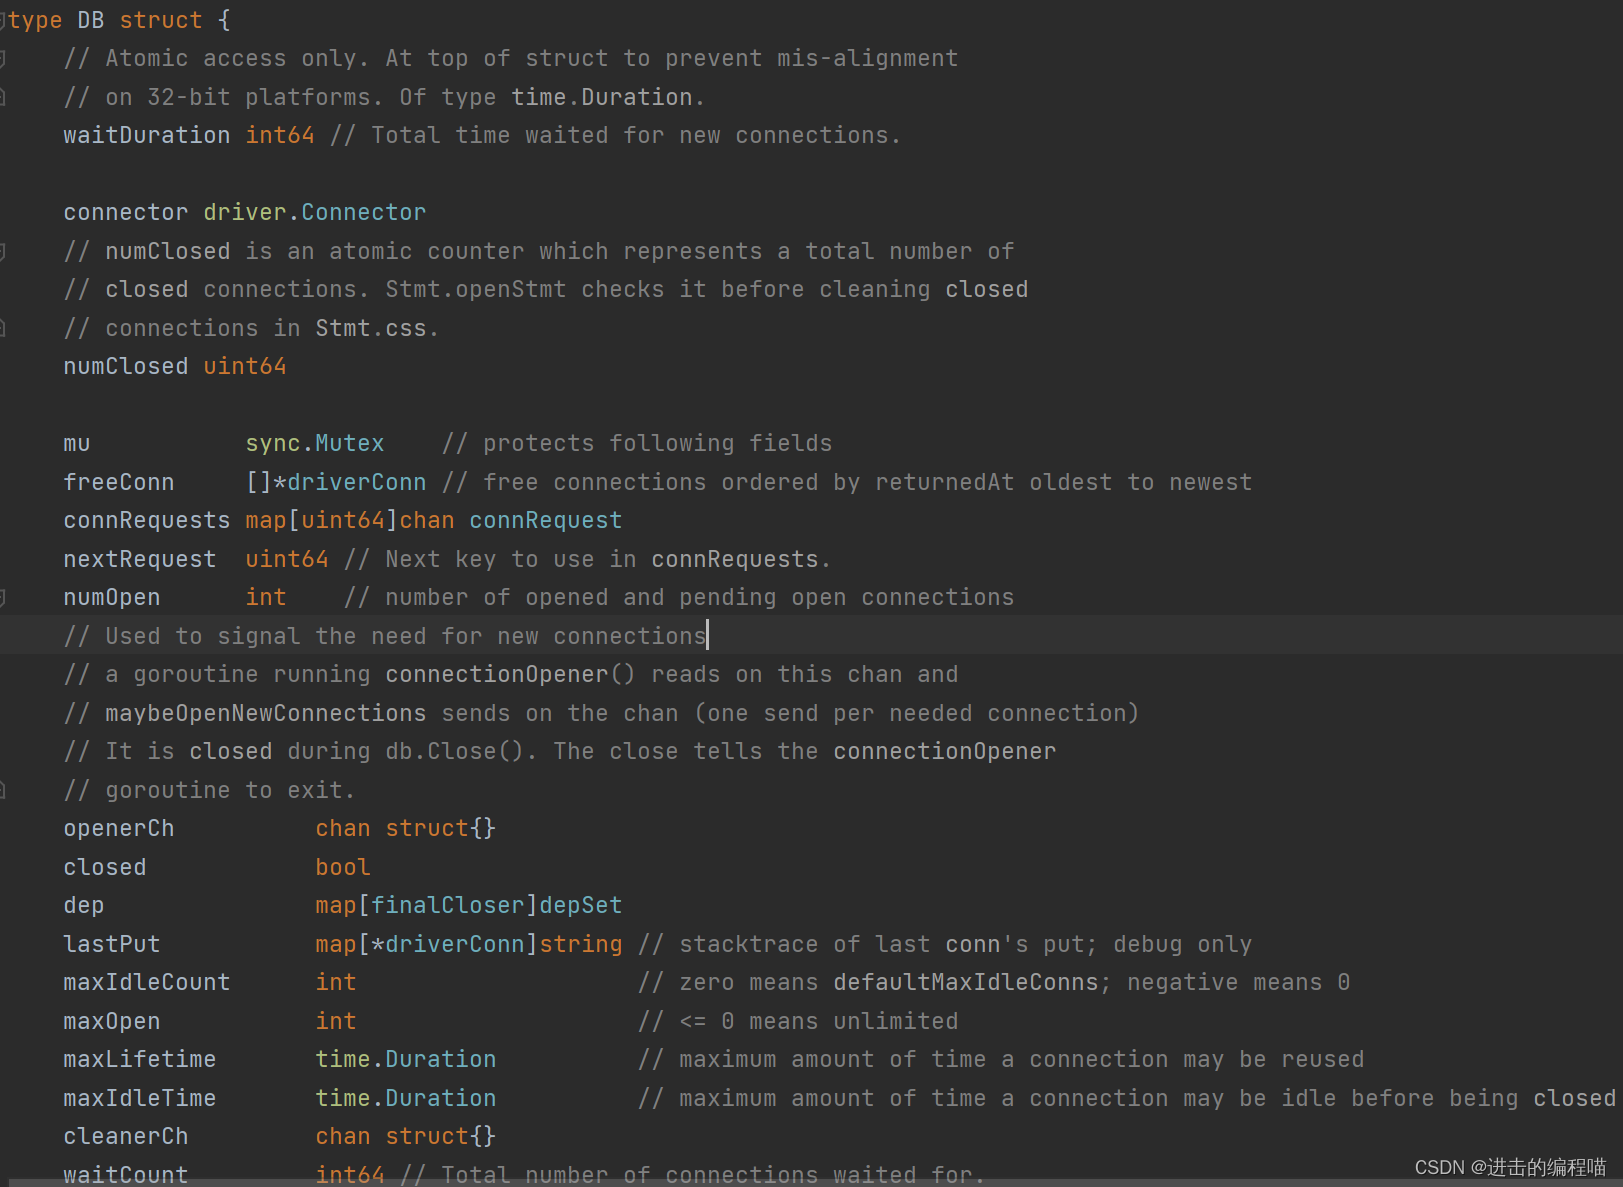This screenshot has height=1187, width=1623.
Task: Toggle fold marker beside numOpen line
Action: [3, 598]
